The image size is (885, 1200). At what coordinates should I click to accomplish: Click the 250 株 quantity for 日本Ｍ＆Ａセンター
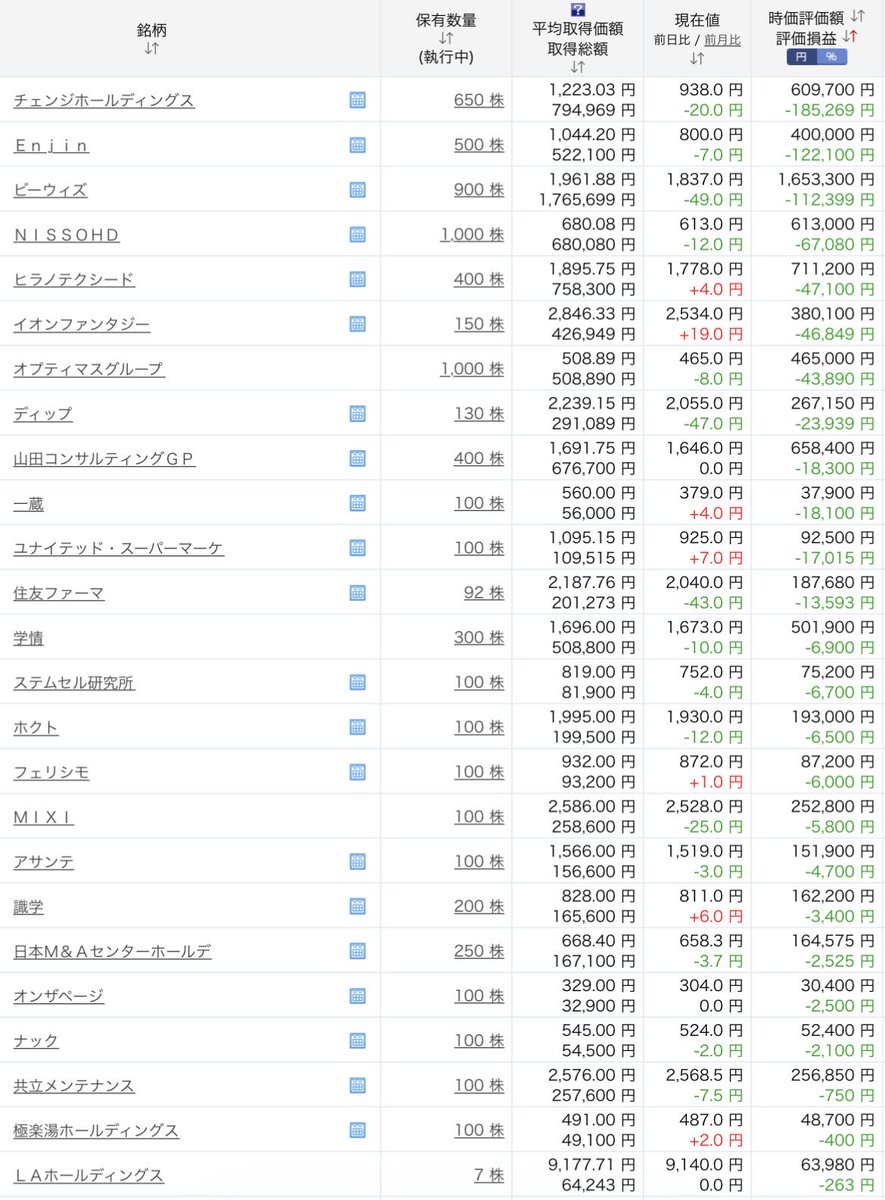click(479, 951)
